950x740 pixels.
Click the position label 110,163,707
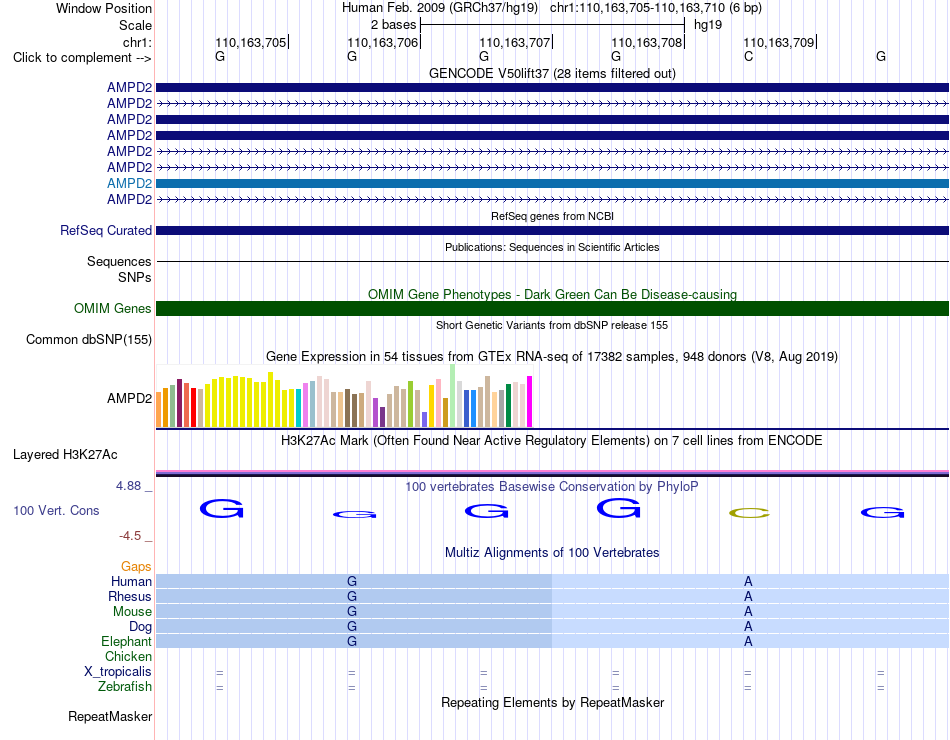pos(514,42)
